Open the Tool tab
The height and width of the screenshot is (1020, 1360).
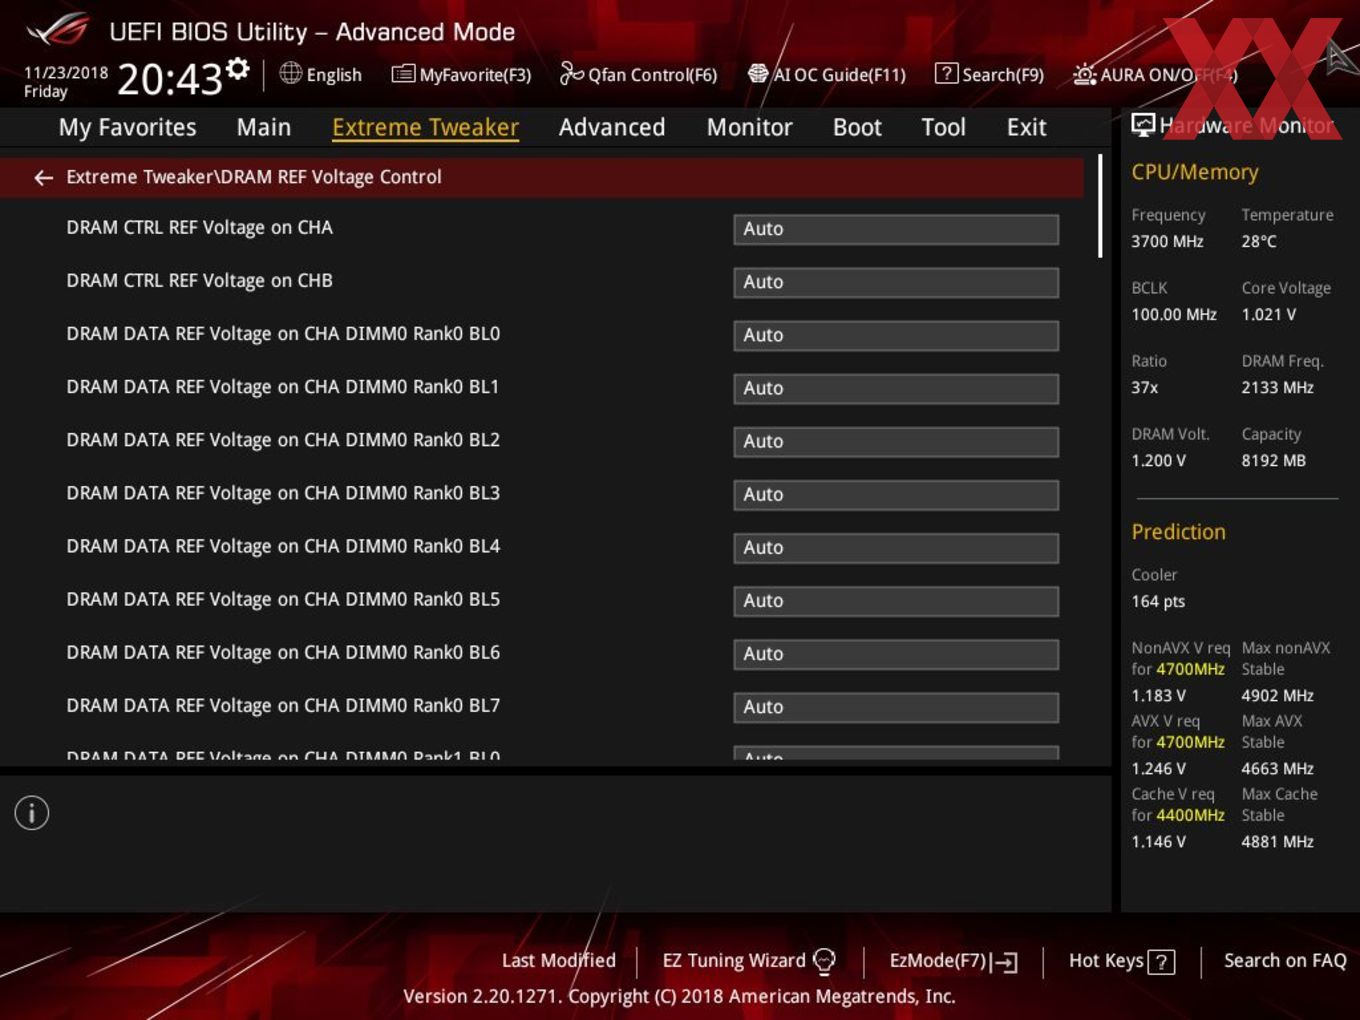pyautogui.click(x=943, y=127)
